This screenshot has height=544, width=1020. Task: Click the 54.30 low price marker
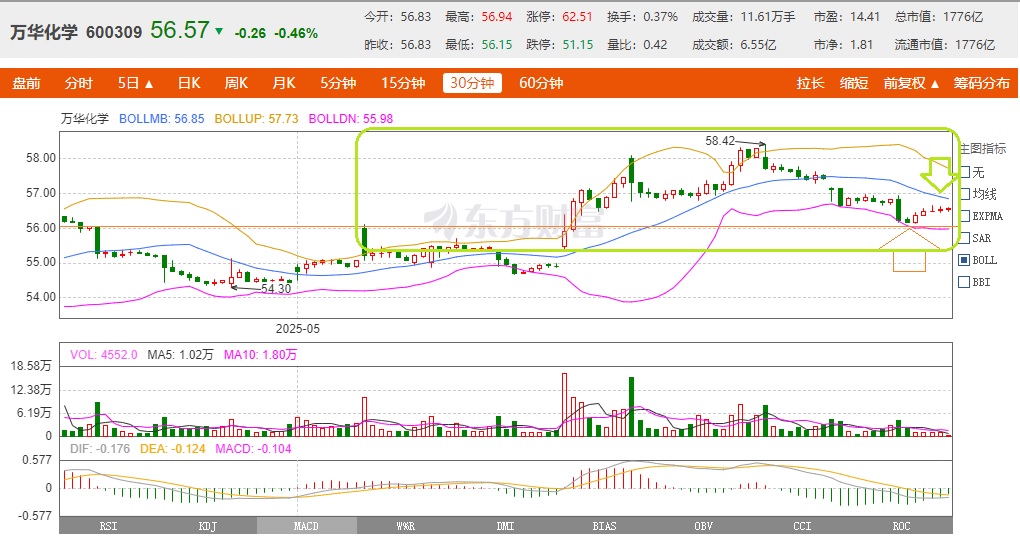[x=276, y=288]
